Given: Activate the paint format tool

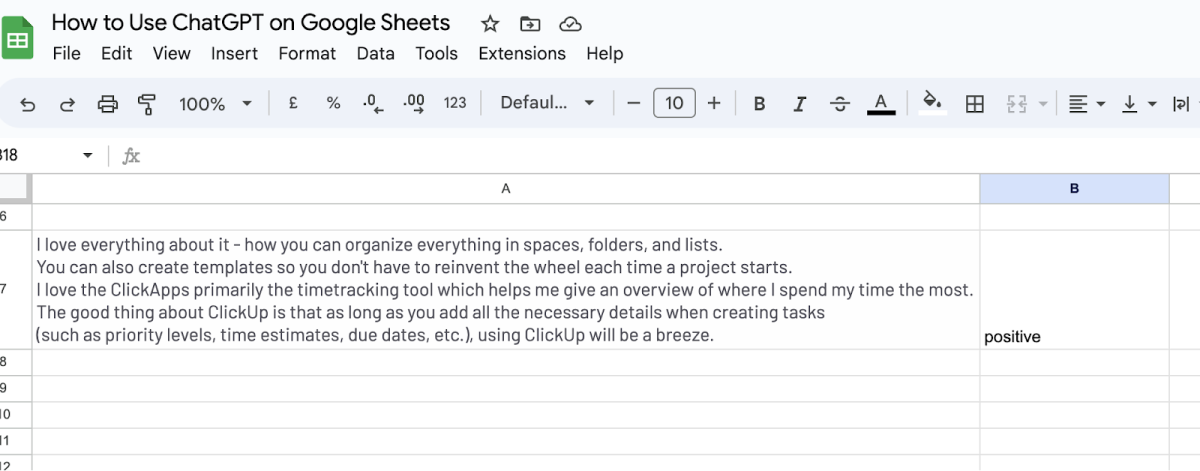Looking at the screenshot, I should coord(147,103).
